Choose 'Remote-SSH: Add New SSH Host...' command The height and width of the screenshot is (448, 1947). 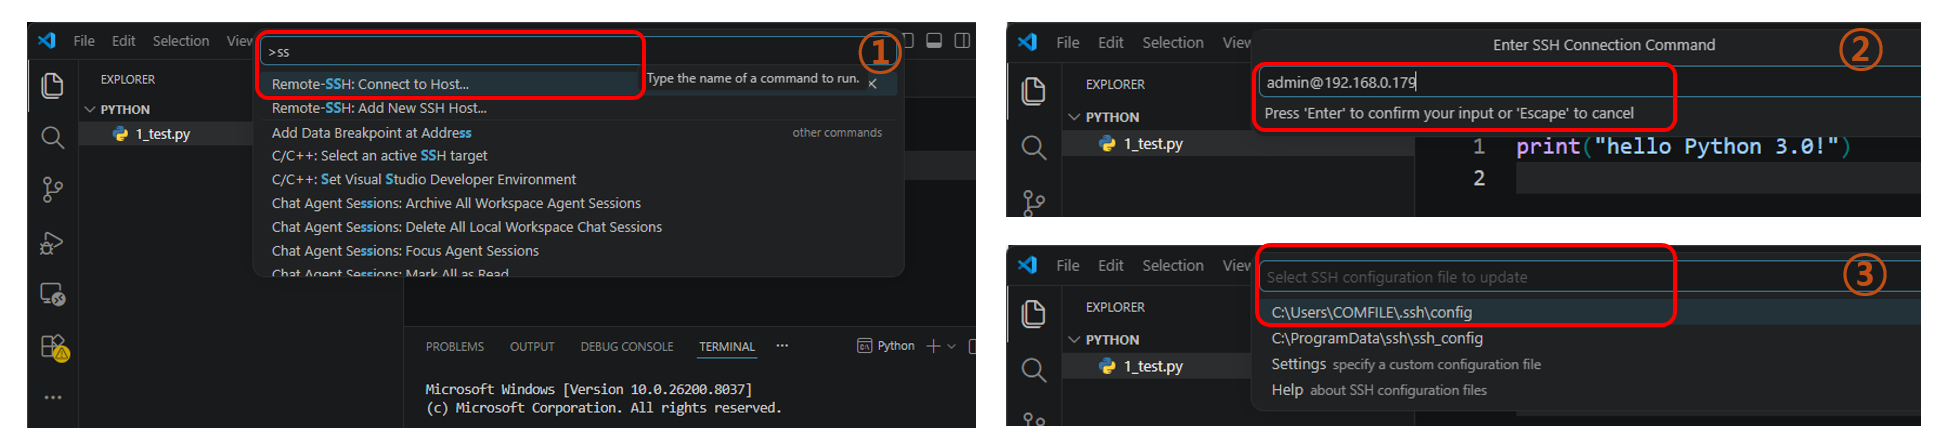tap(379, 108)
